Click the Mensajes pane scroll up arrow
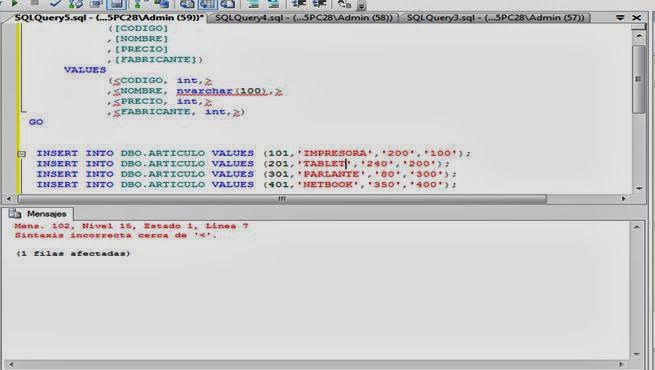 636,228
